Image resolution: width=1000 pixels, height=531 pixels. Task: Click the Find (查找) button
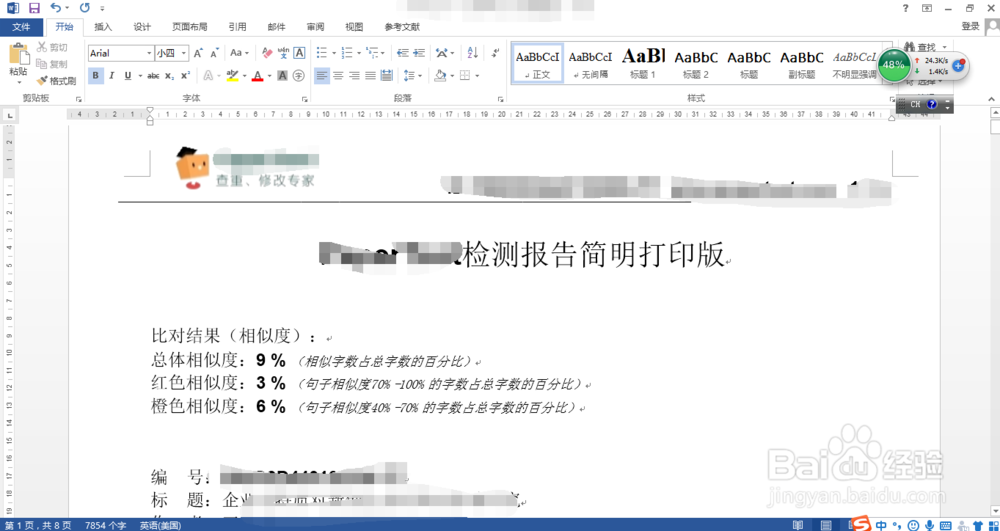click(926, 47)
